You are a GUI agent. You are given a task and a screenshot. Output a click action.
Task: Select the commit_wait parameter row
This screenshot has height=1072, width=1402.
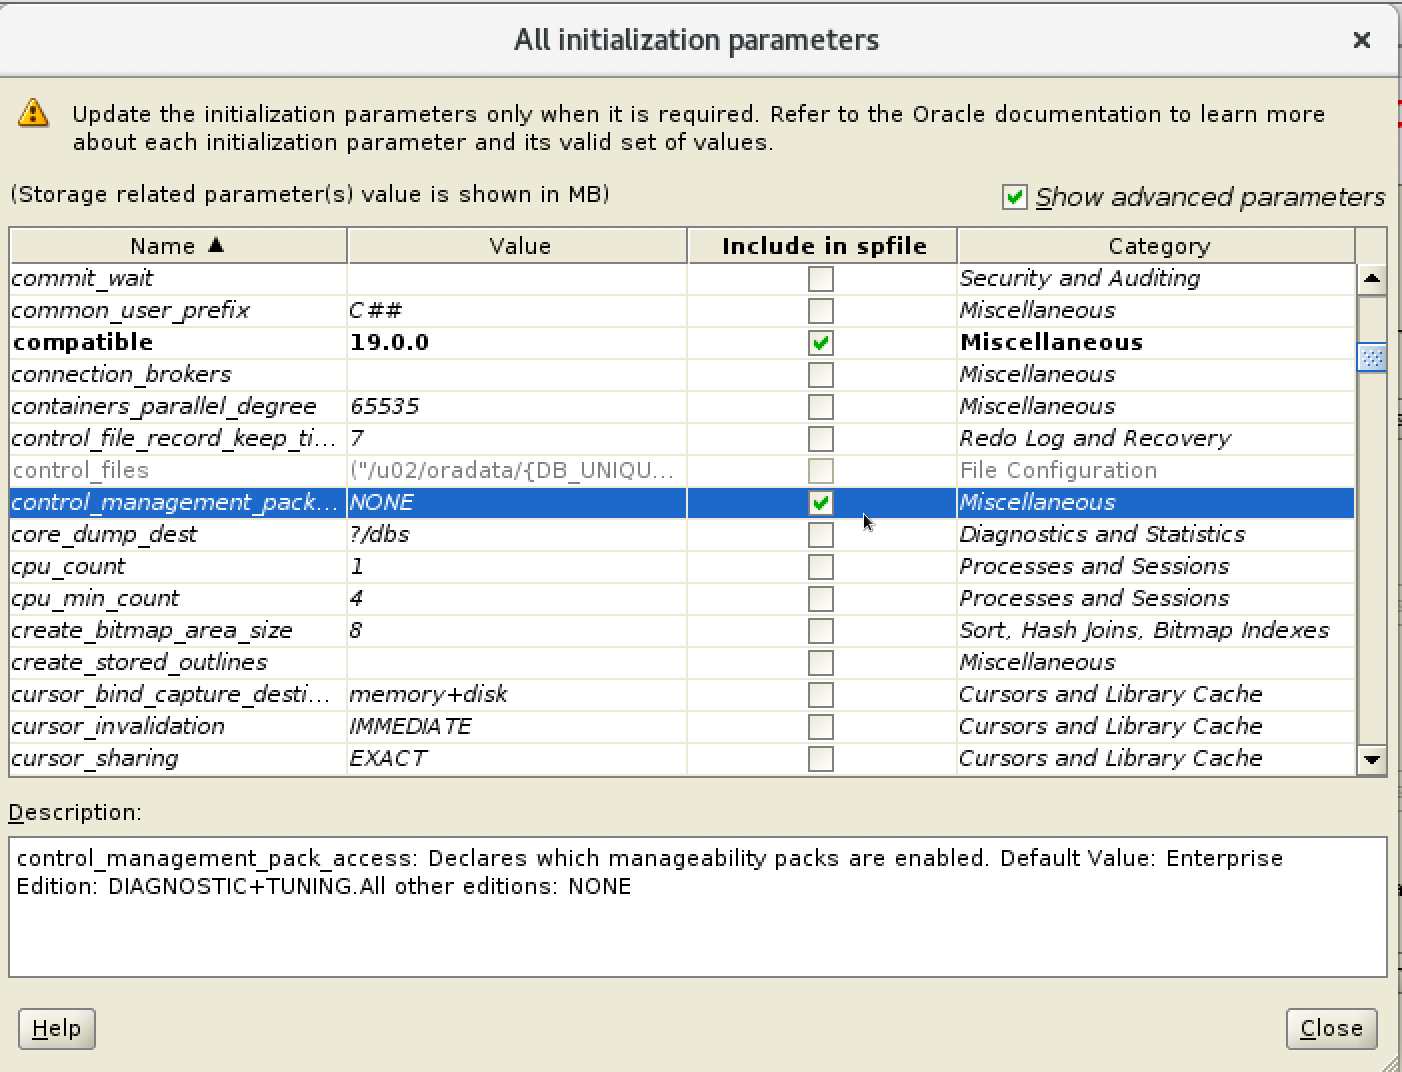click(682, 278)
